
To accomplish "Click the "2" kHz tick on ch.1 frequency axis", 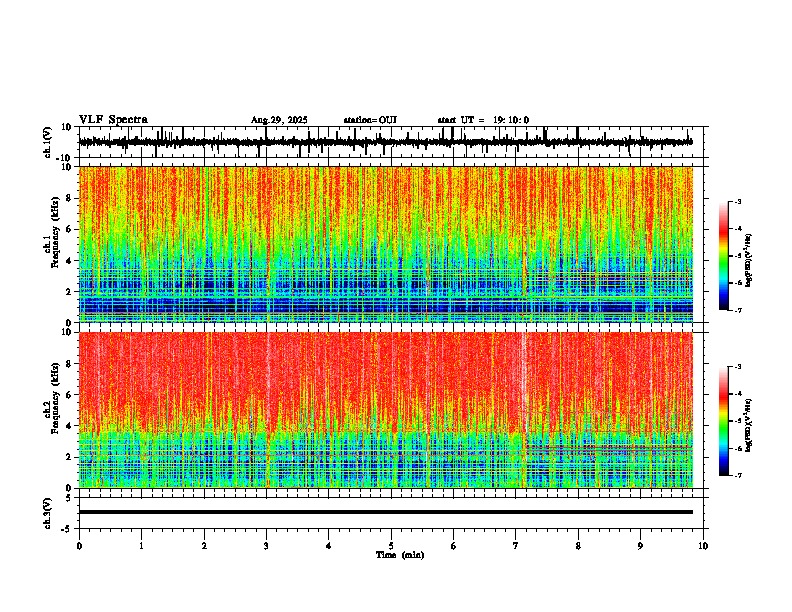I will coord(70,292).
